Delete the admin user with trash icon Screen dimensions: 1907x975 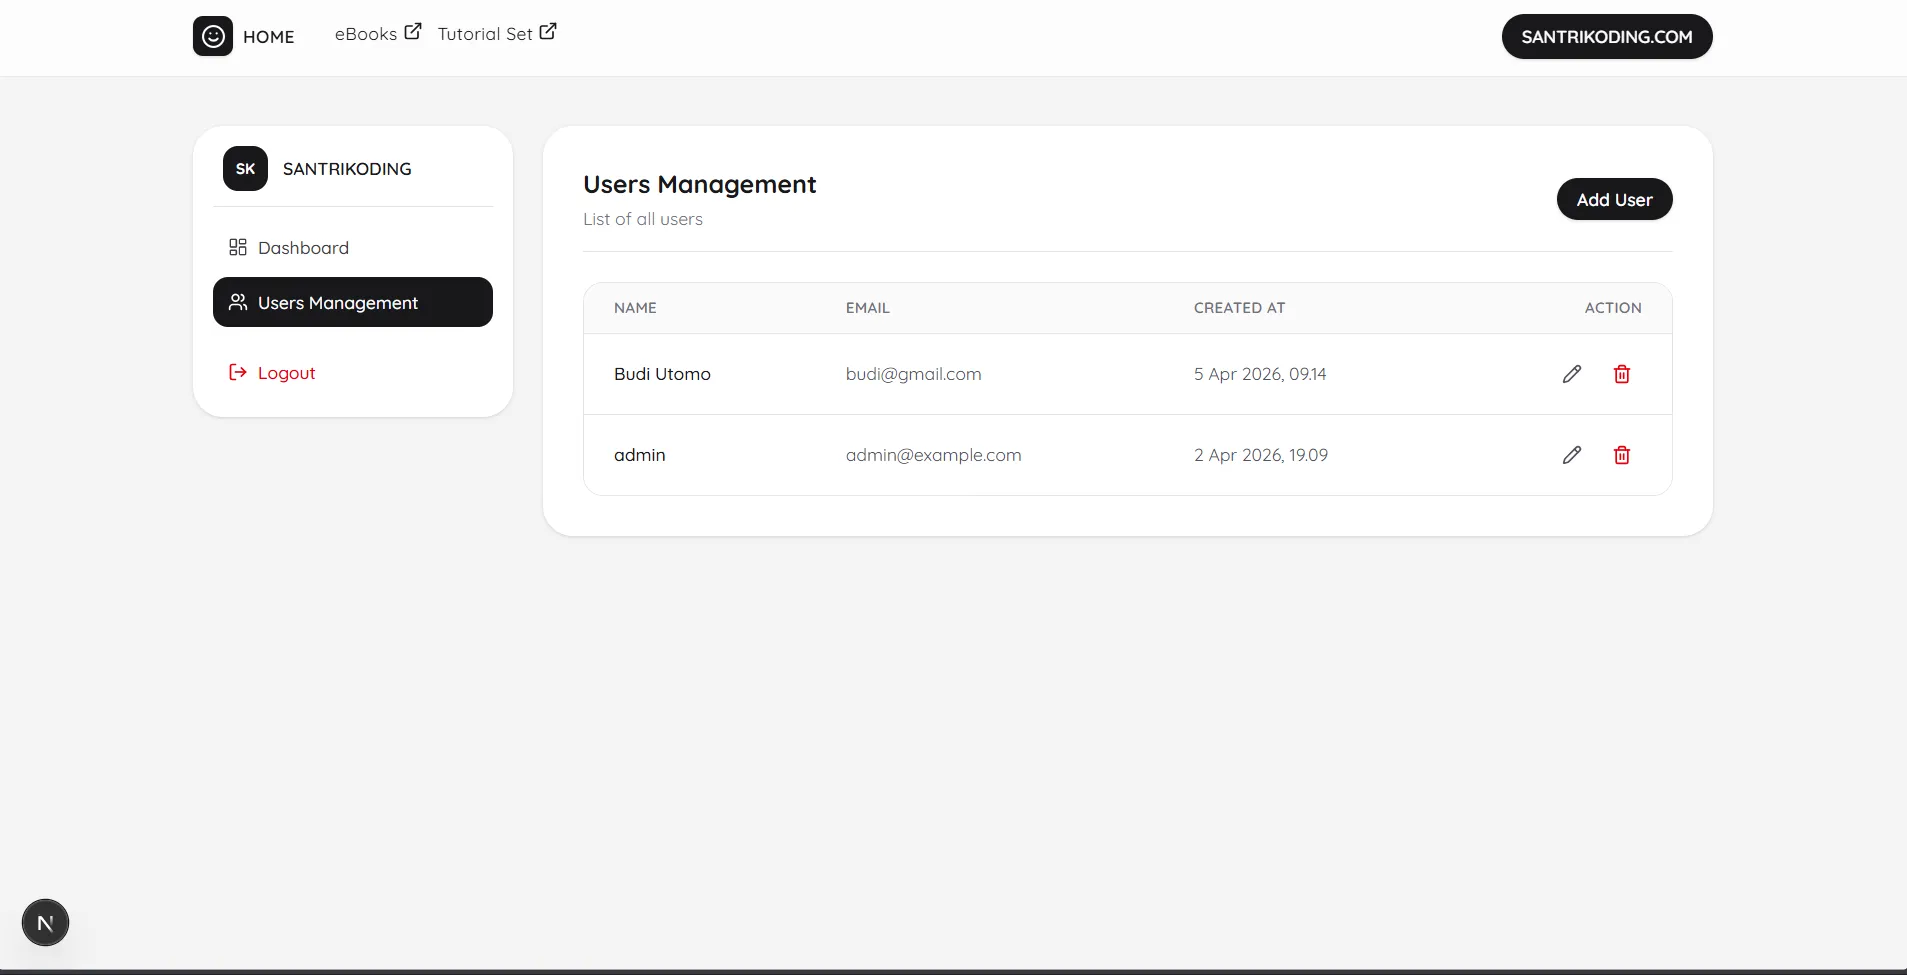coord(1622,455)
